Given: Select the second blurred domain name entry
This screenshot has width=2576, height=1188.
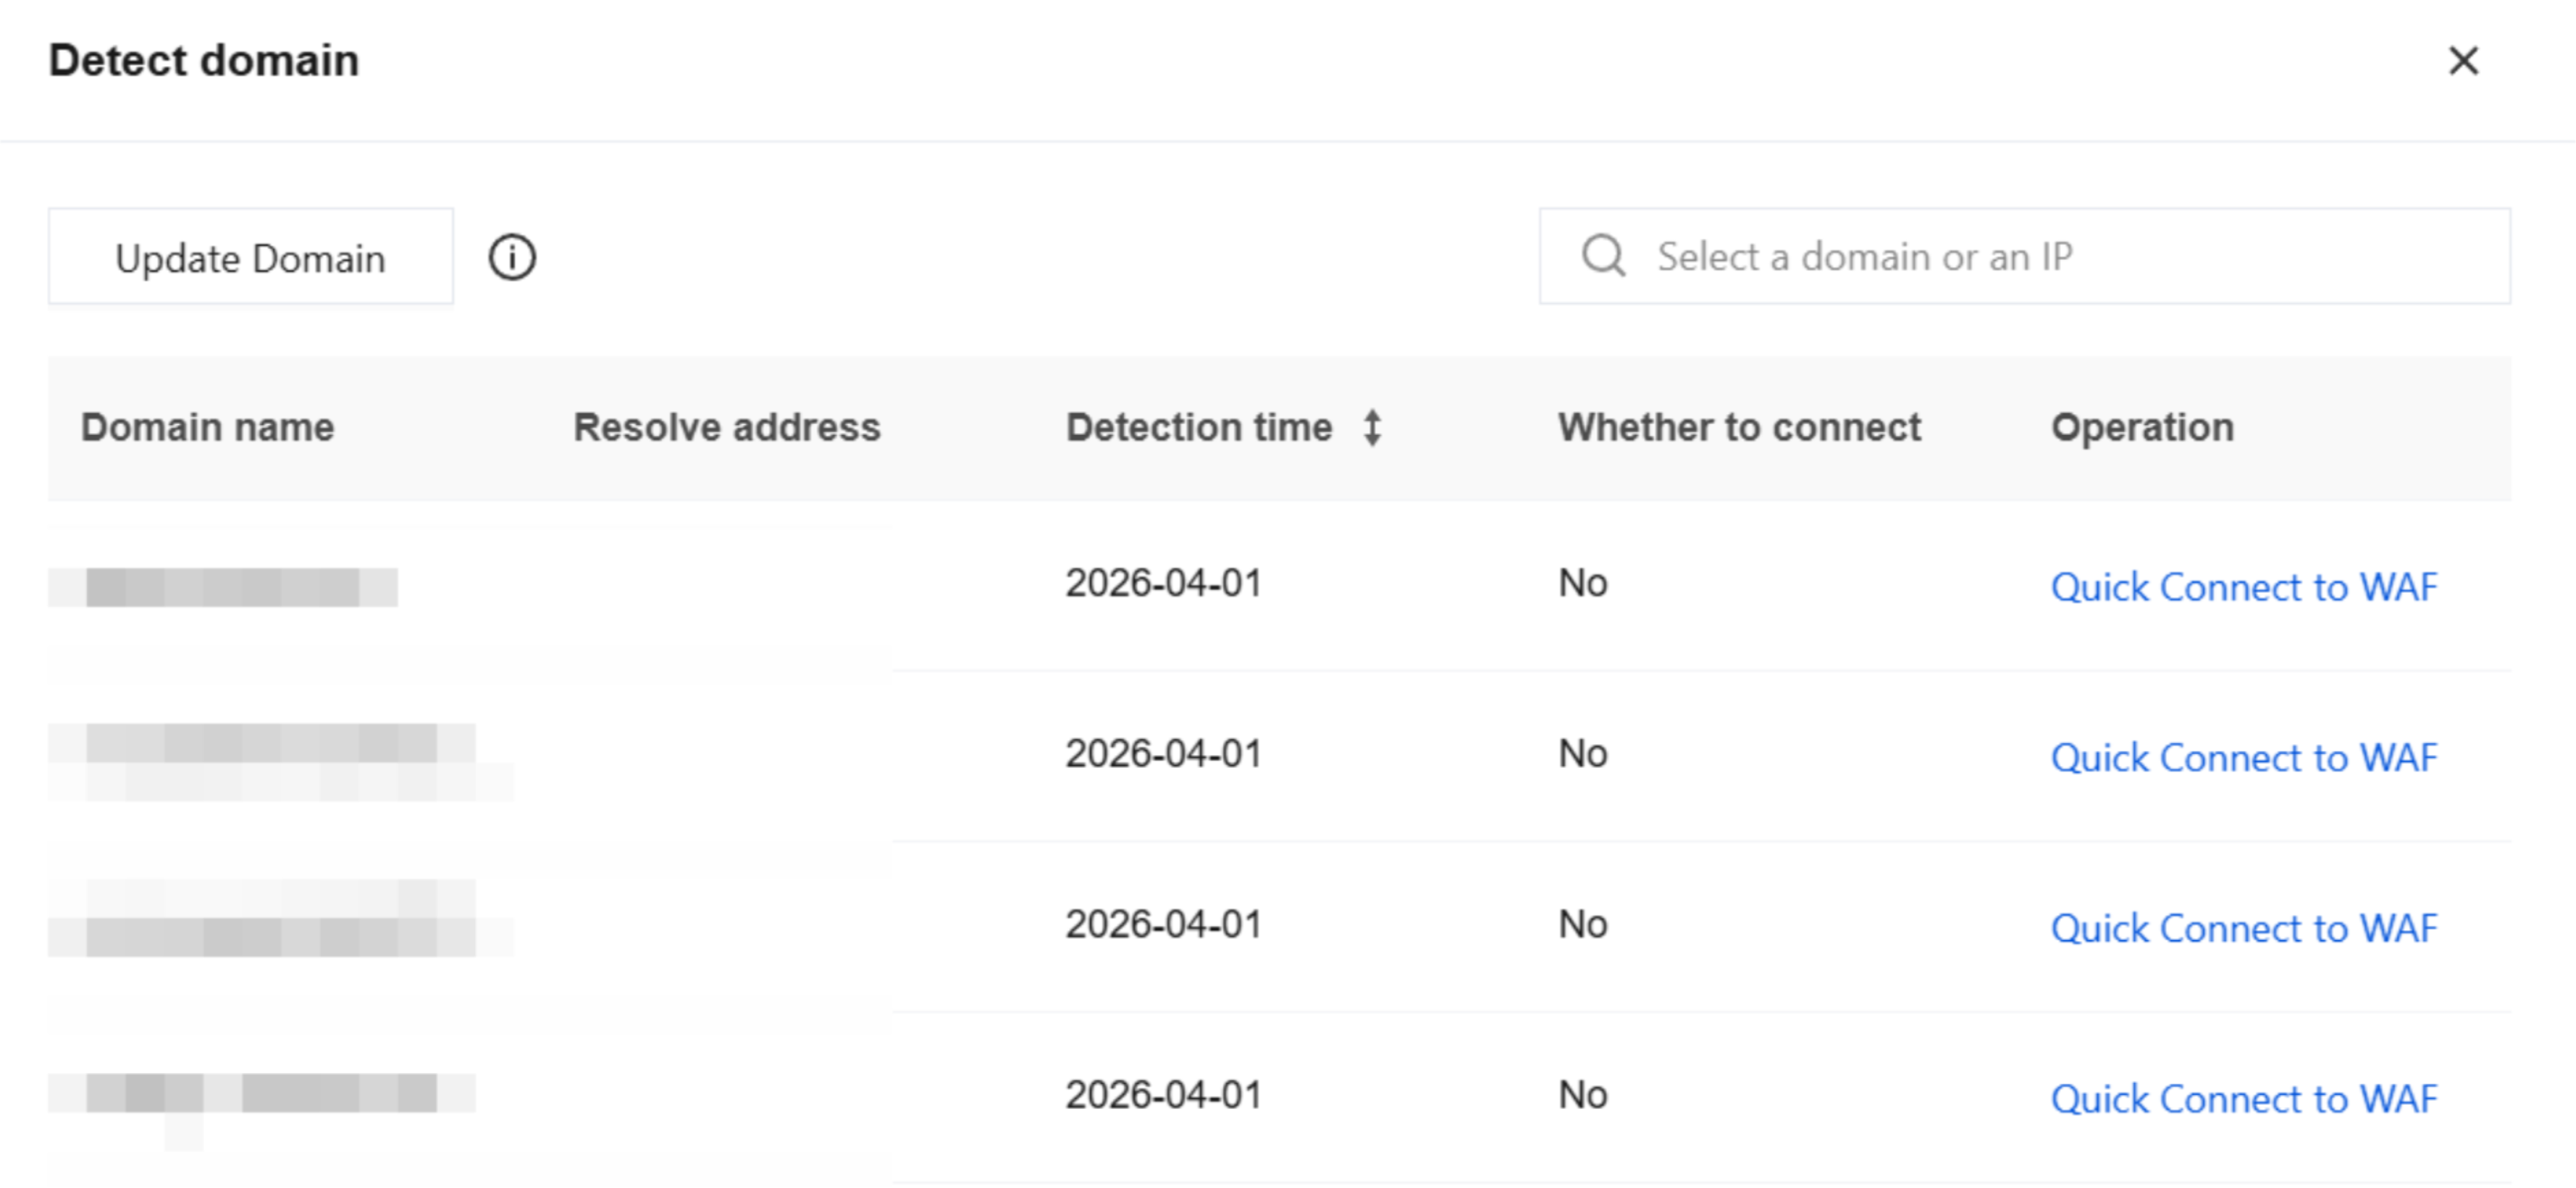Looking at the screenshot, I should coord(280,762).
